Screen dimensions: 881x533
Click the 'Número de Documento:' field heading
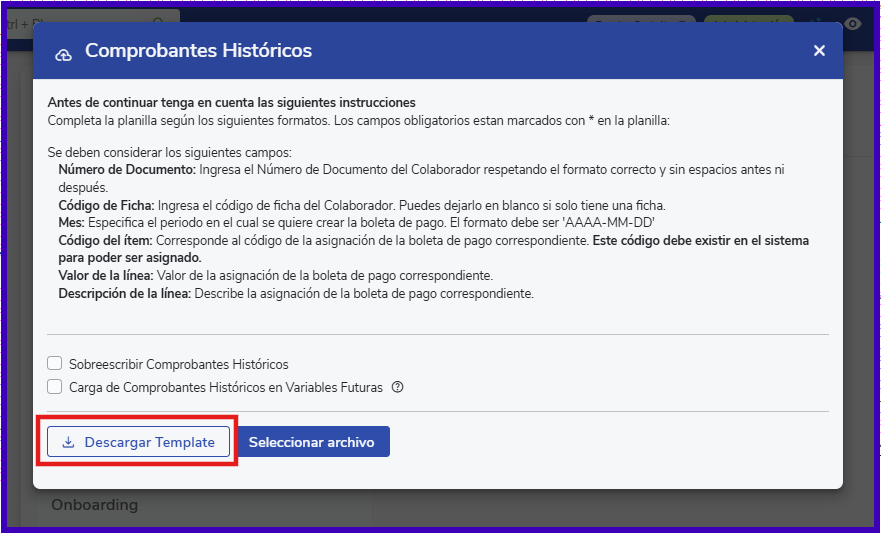[126, 171]
